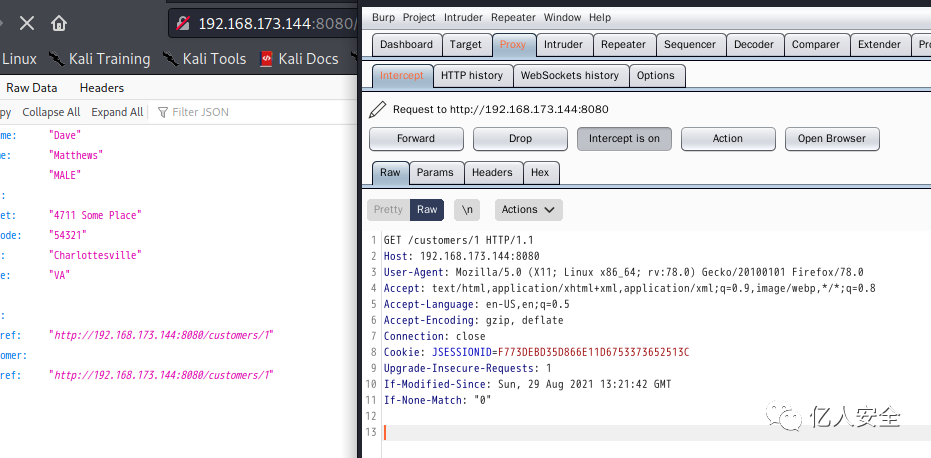931x458 pixels.
Task: Click the "VA" state value
Action: (x=60, y=276)
